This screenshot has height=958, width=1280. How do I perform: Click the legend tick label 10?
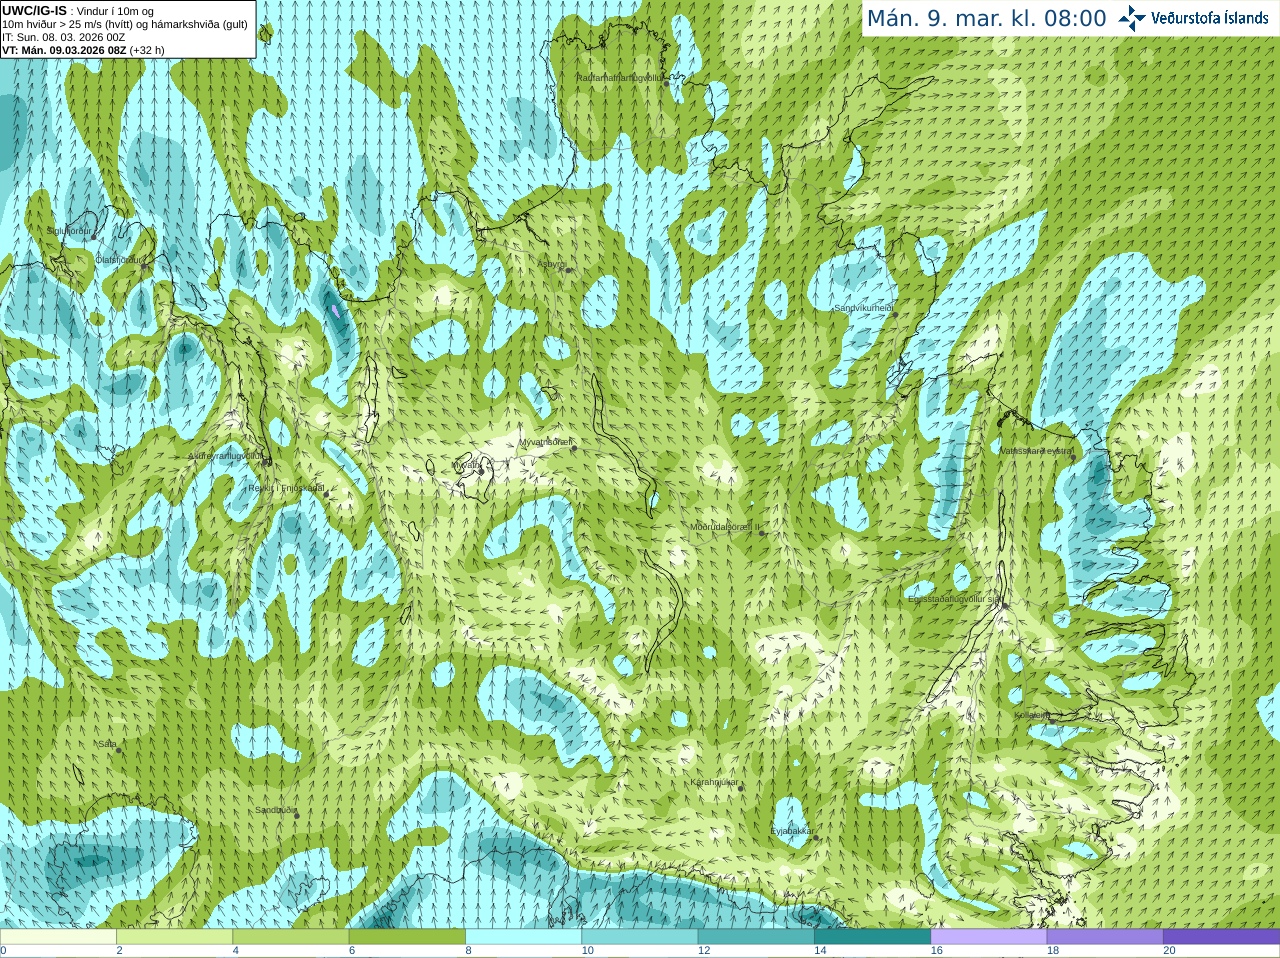(587, 951)
